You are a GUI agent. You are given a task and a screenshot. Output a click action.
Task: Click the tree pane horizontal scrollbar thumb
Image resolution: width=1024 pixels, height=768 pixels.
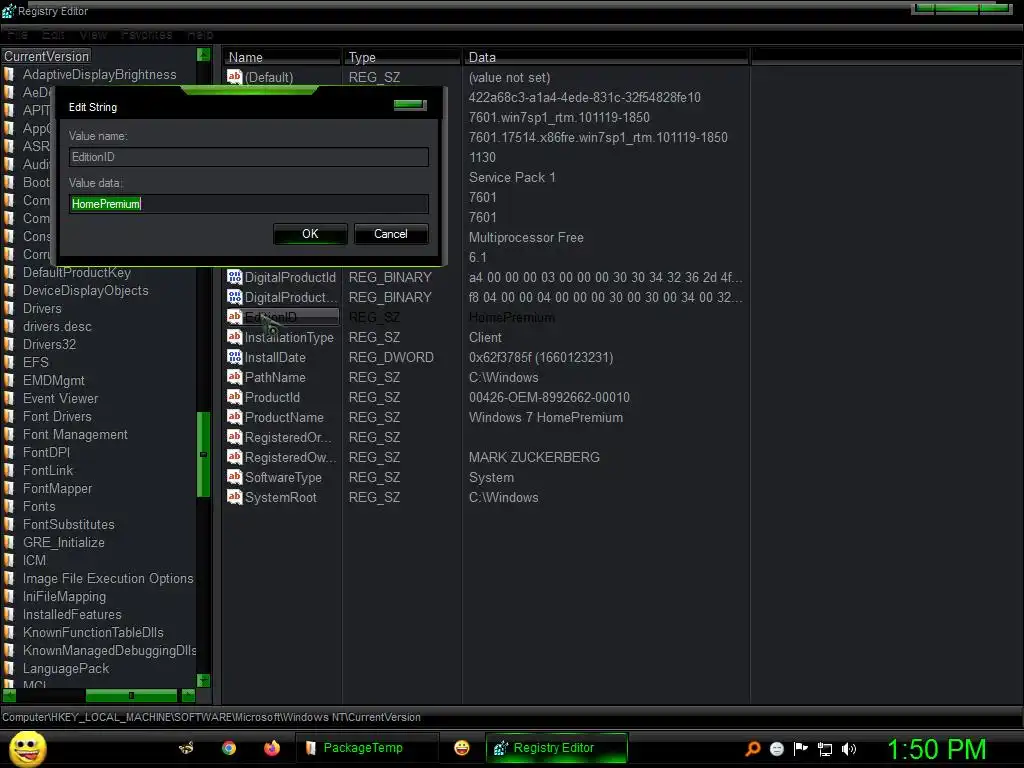pyautogui.click(x=131, y=695)
